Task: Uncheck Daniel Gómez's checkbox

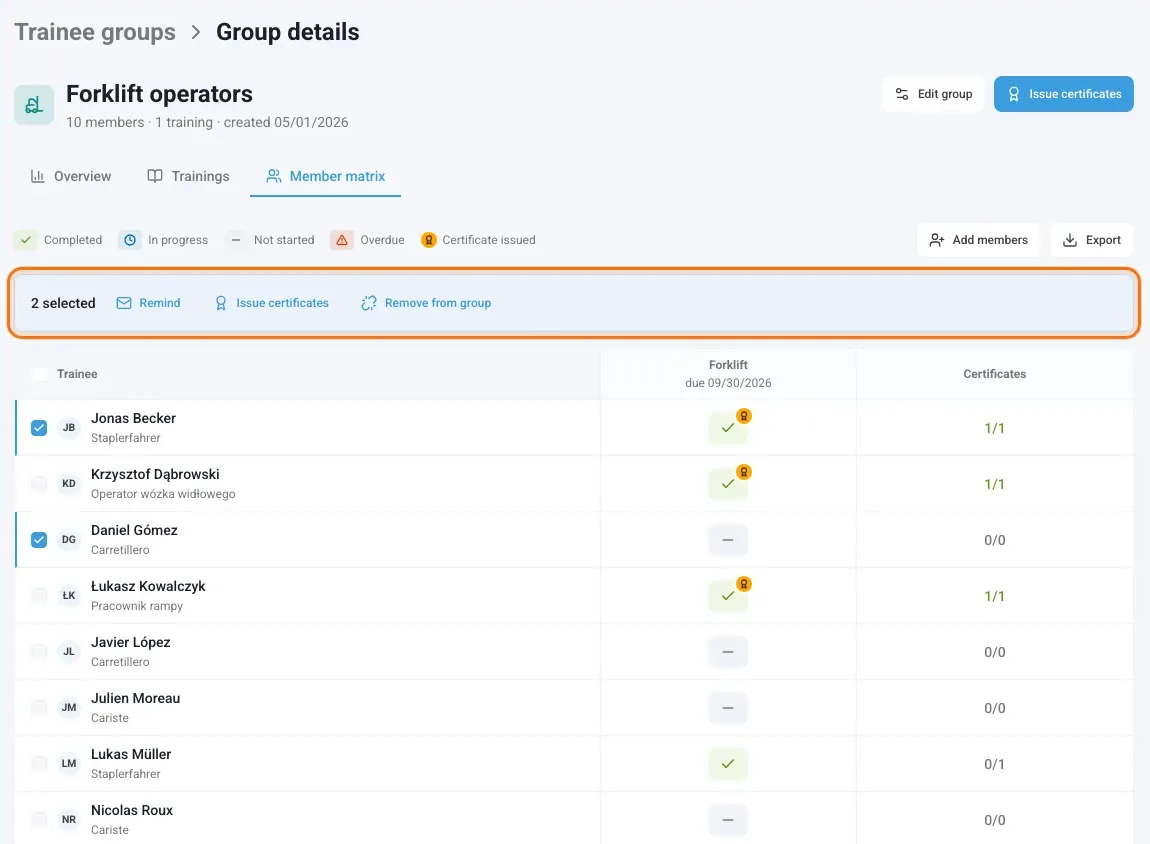Action: (39, 540)
